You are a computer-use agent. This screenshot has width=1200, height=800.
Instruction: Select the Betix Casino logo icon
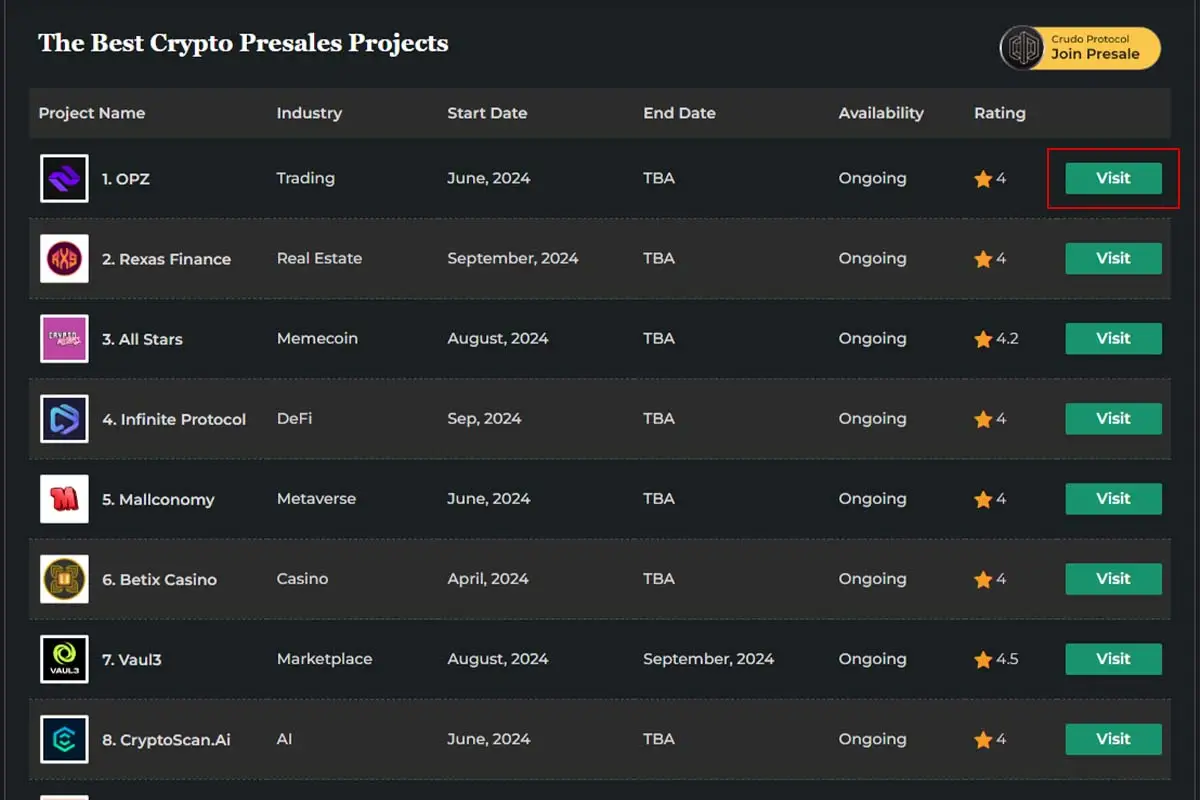pos(63,578)
